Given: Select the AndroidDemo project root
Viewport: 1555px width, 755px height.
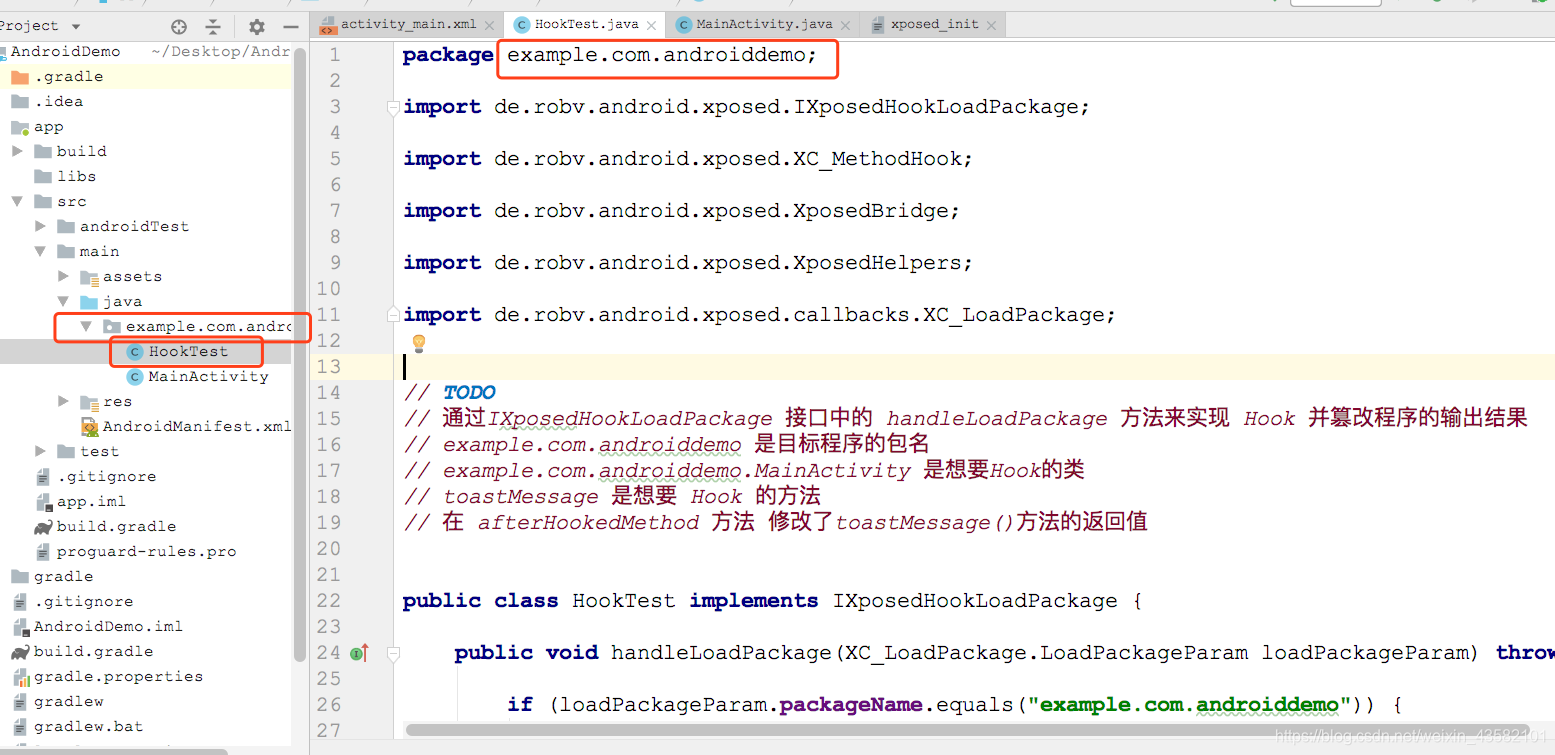Looking at the screenshot, I should 65,51.
